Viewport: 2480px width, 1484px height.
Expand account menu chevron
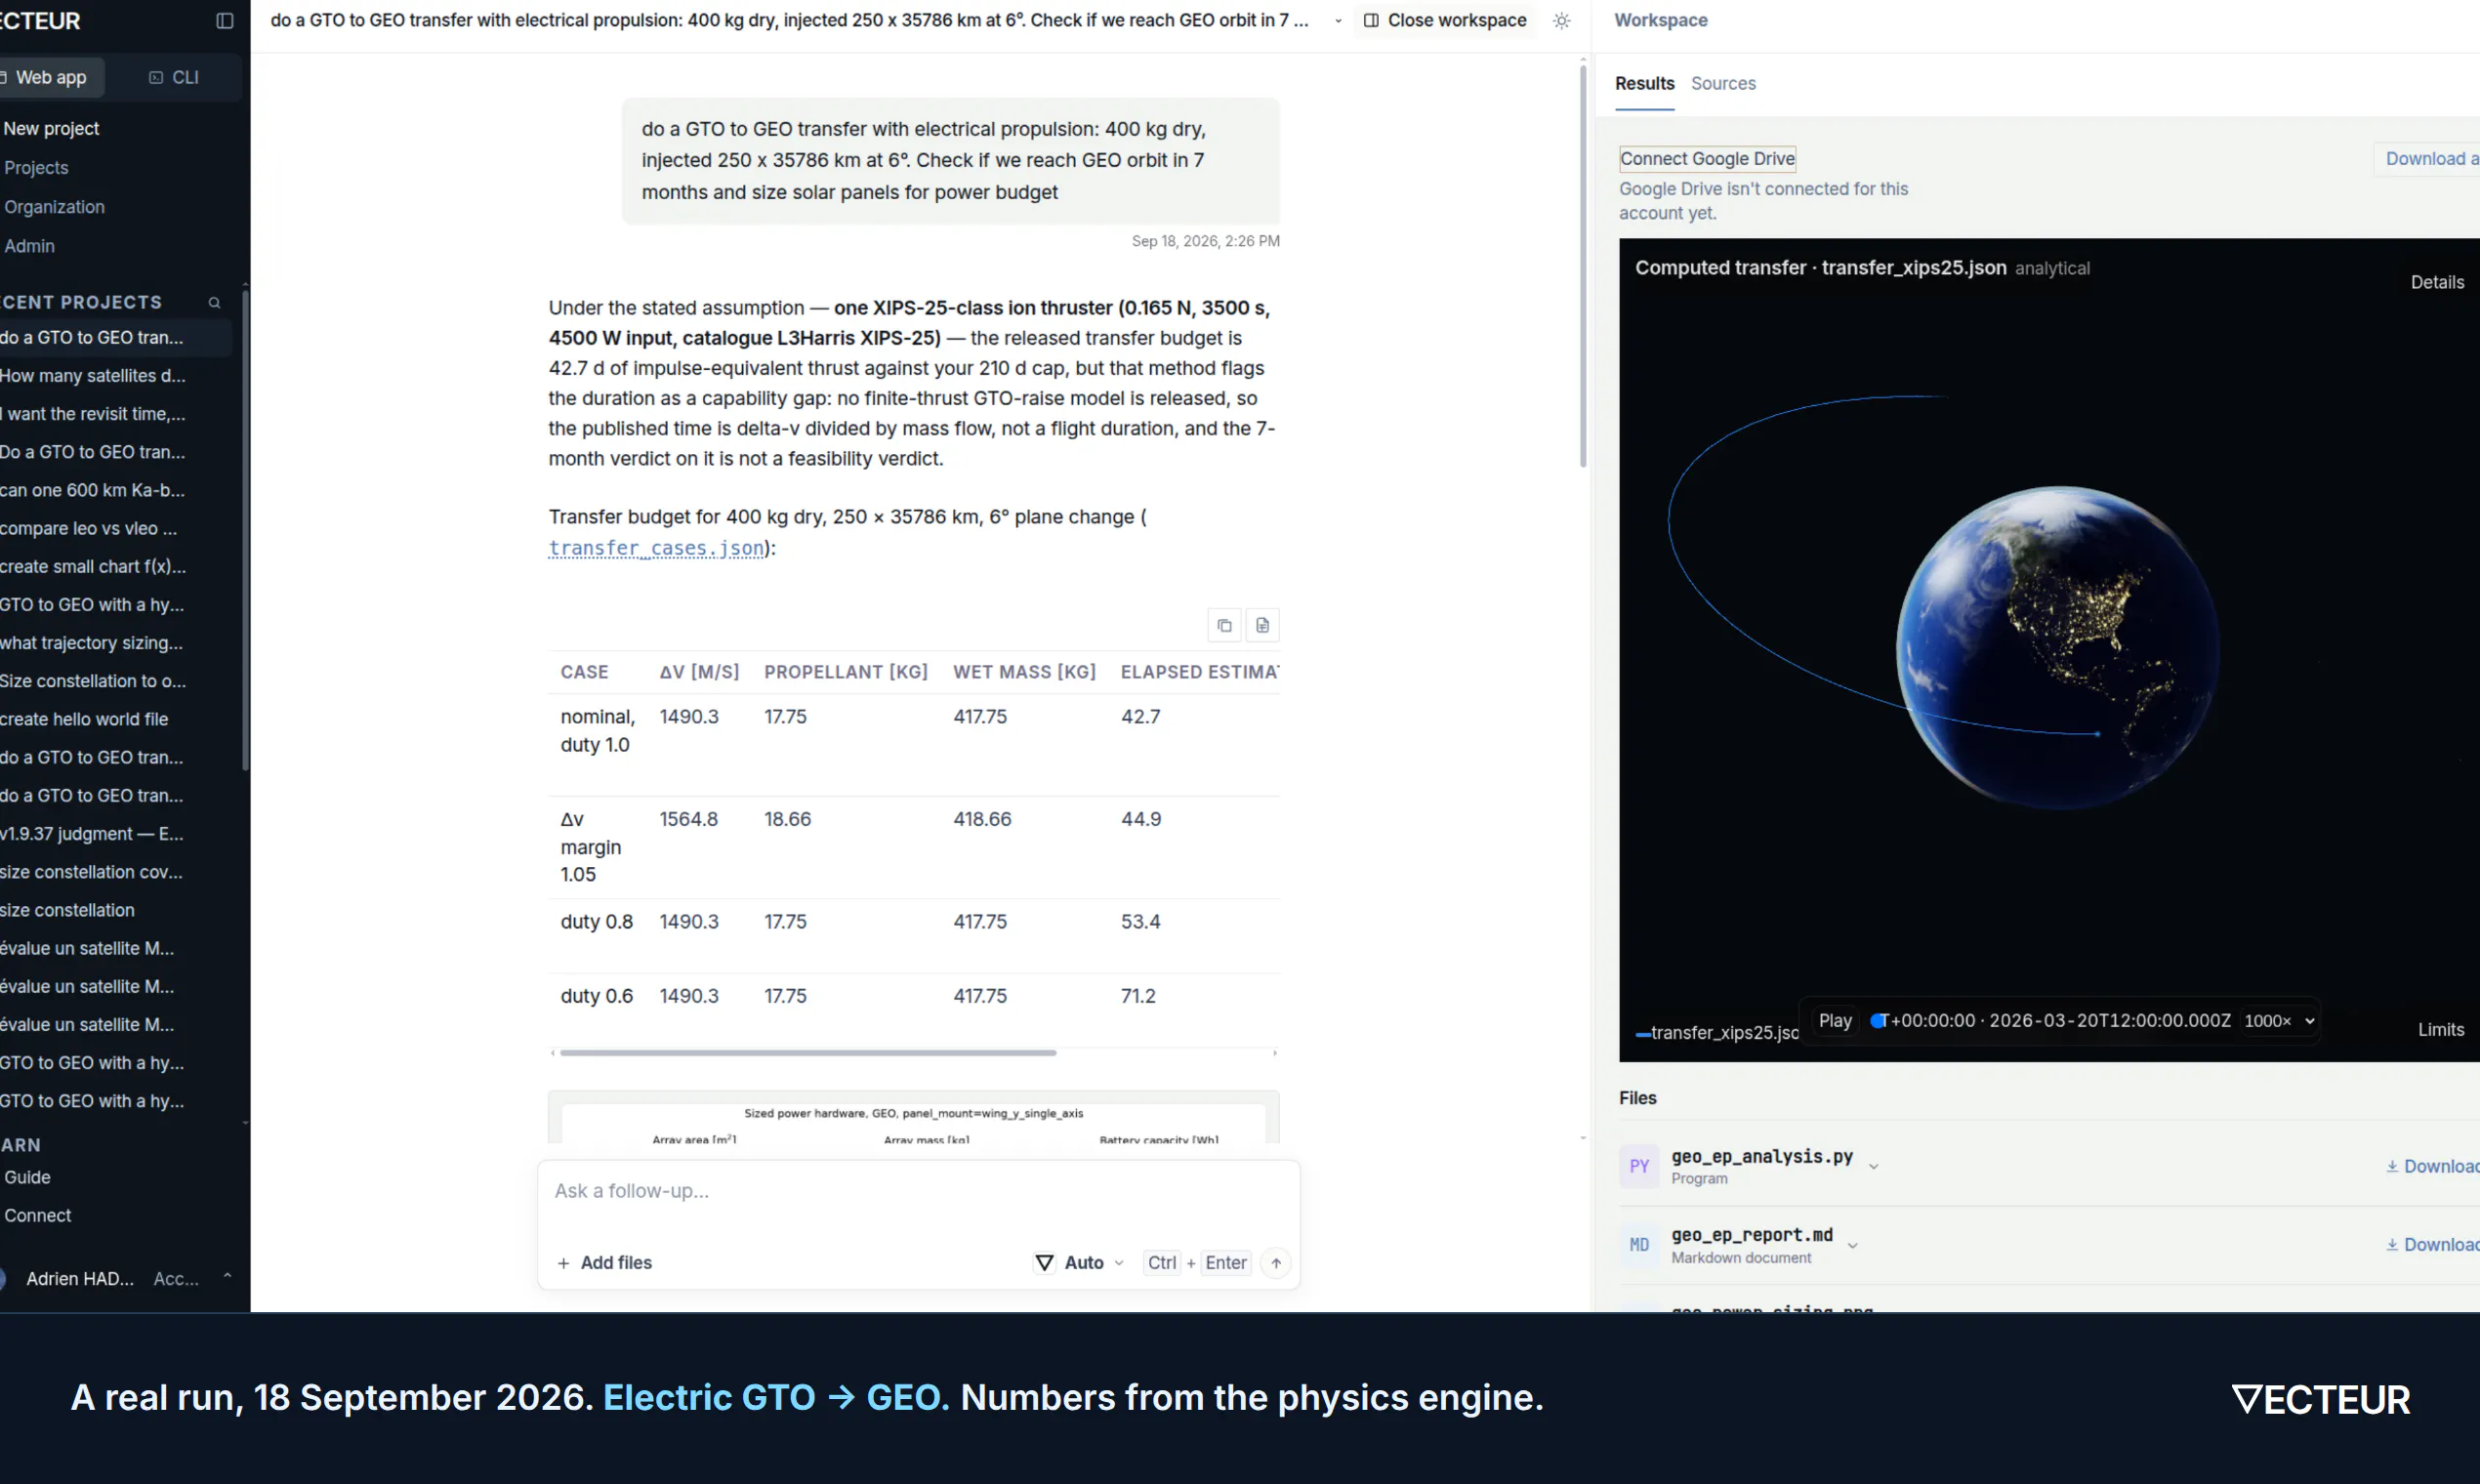pos(227,1277)
